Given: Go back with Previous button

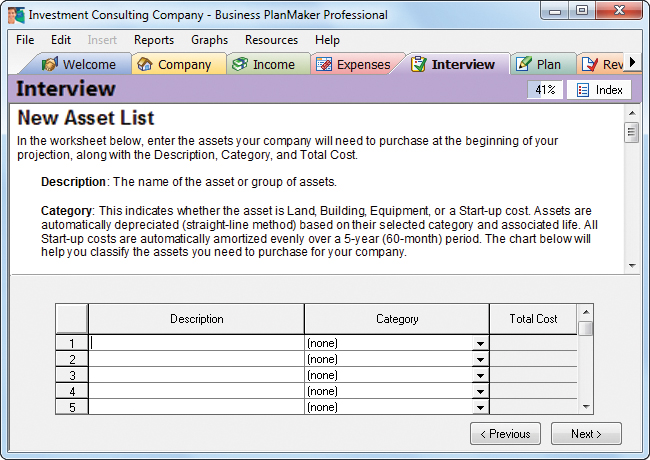Looking at the screenshot, I should tap(505, 434).
